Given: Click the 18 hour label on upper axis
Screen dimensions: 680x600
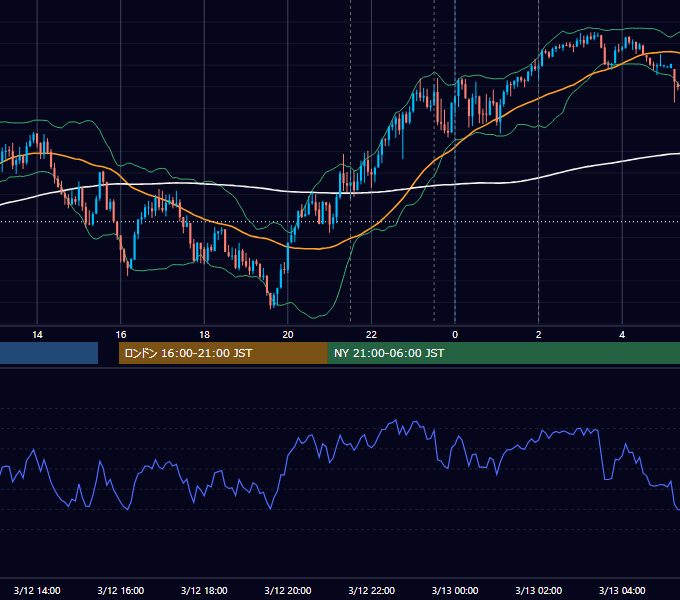Looking at the screenshot, I should (204, 335).
